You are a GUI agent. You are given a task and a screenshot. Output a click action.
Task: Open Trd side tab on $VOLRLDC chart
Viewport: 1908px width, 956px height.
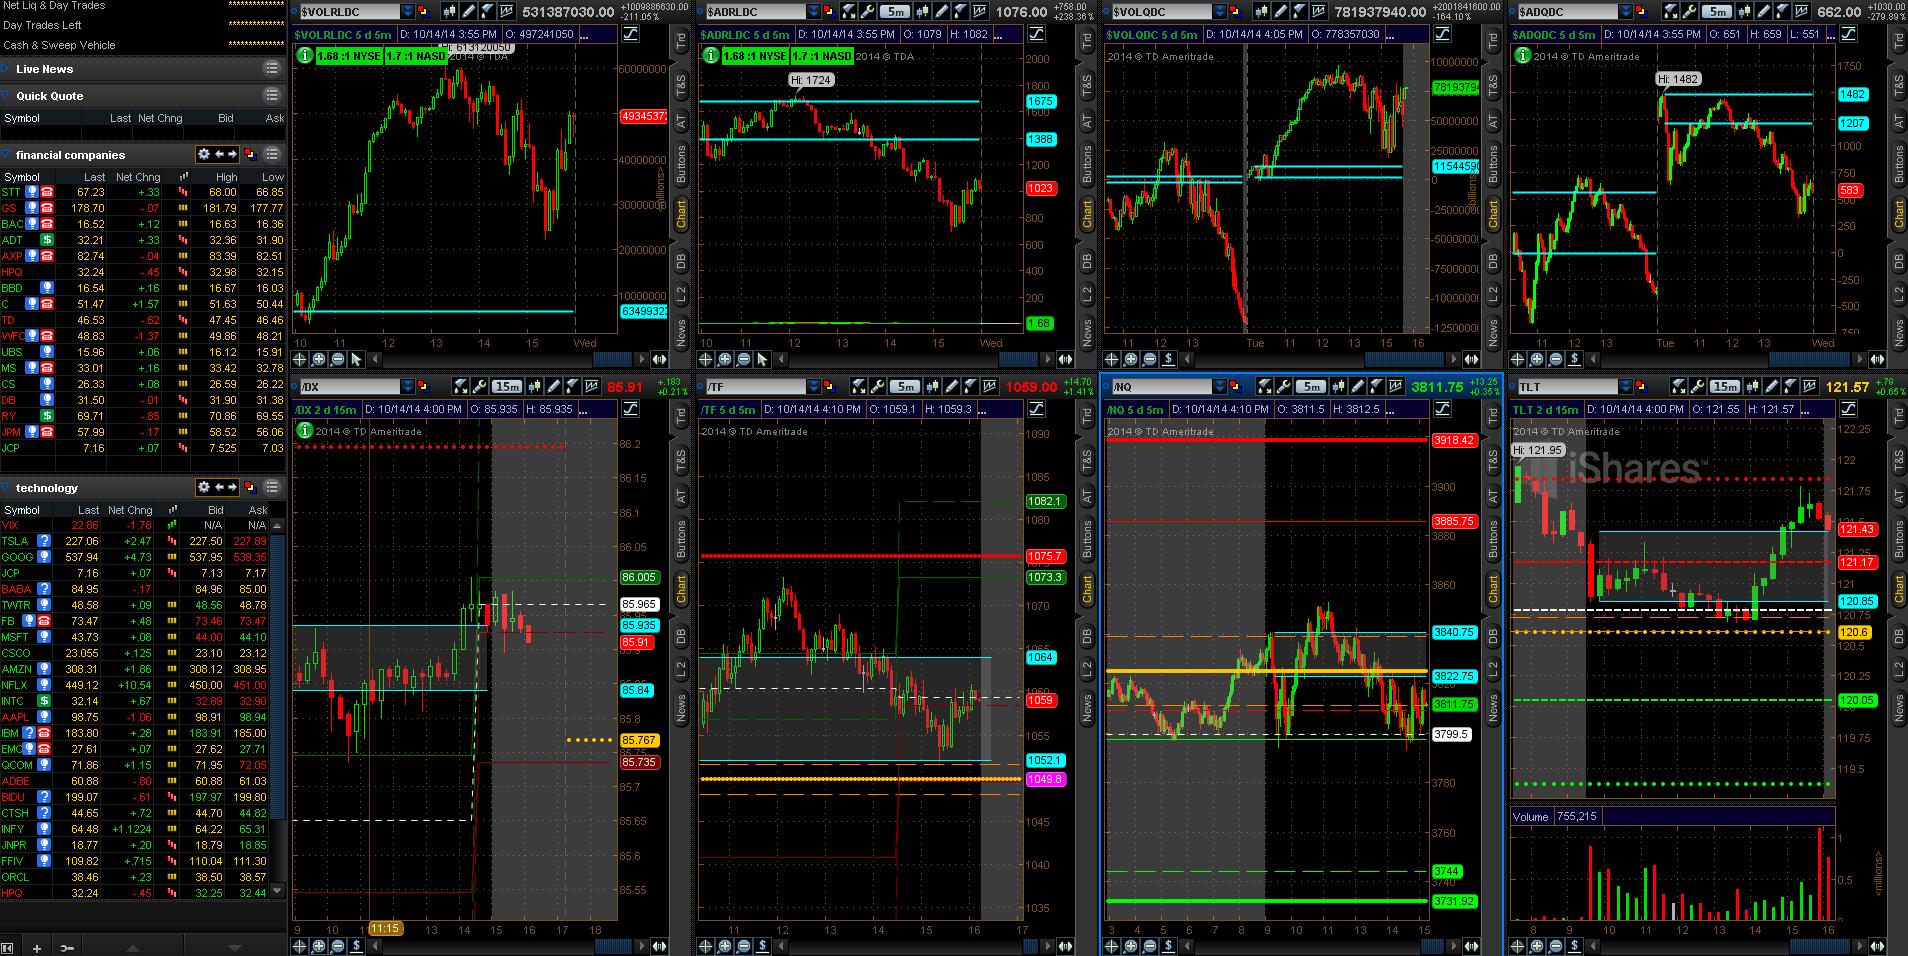pos(681,42)
